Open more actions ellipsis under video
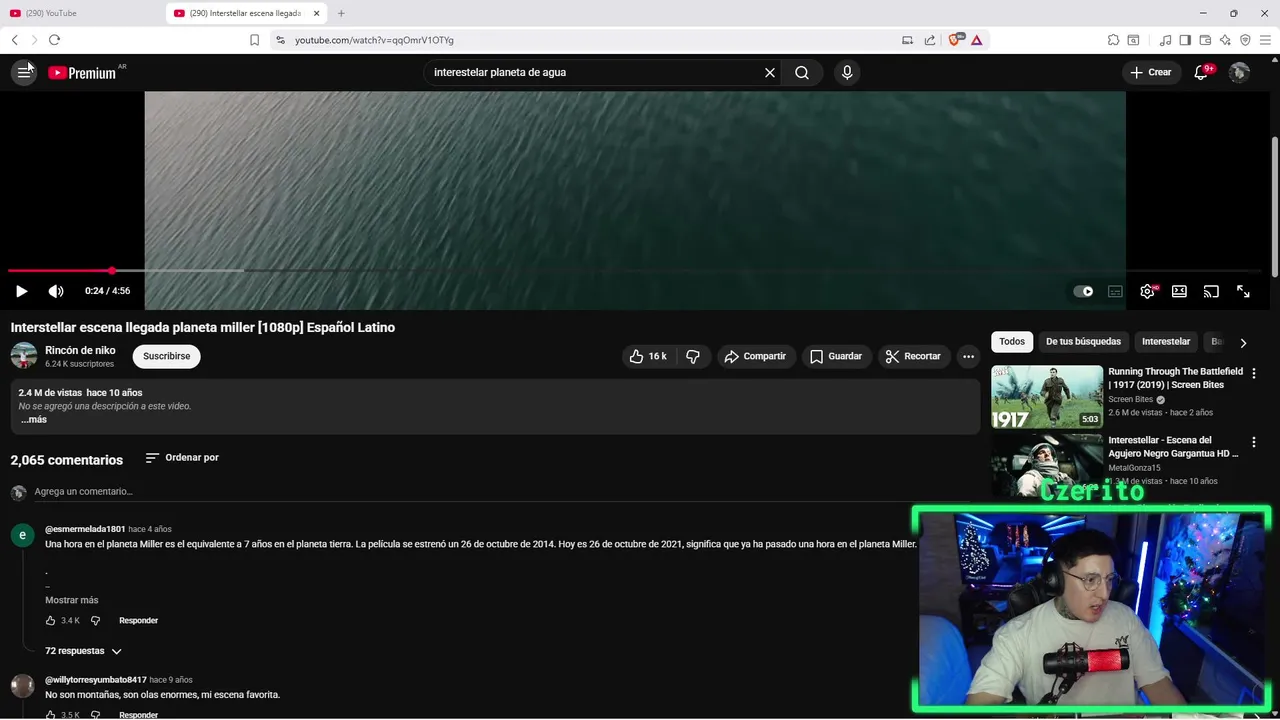 968,356
